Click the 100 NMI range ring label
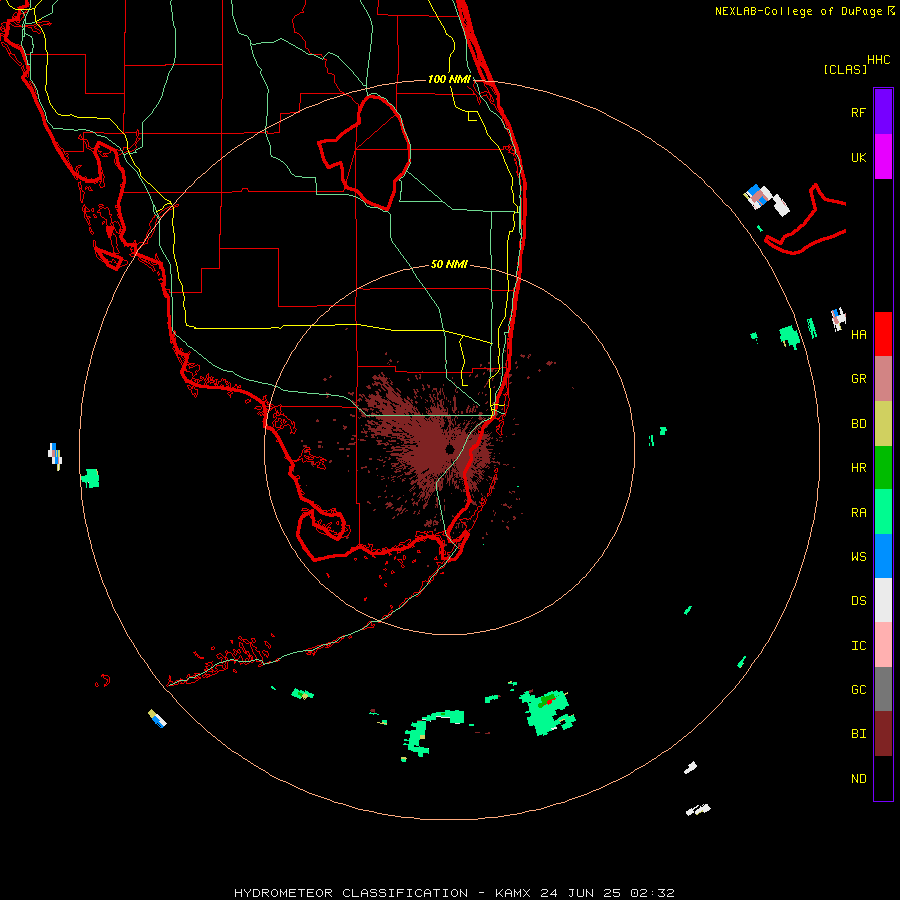 [449, 79]
